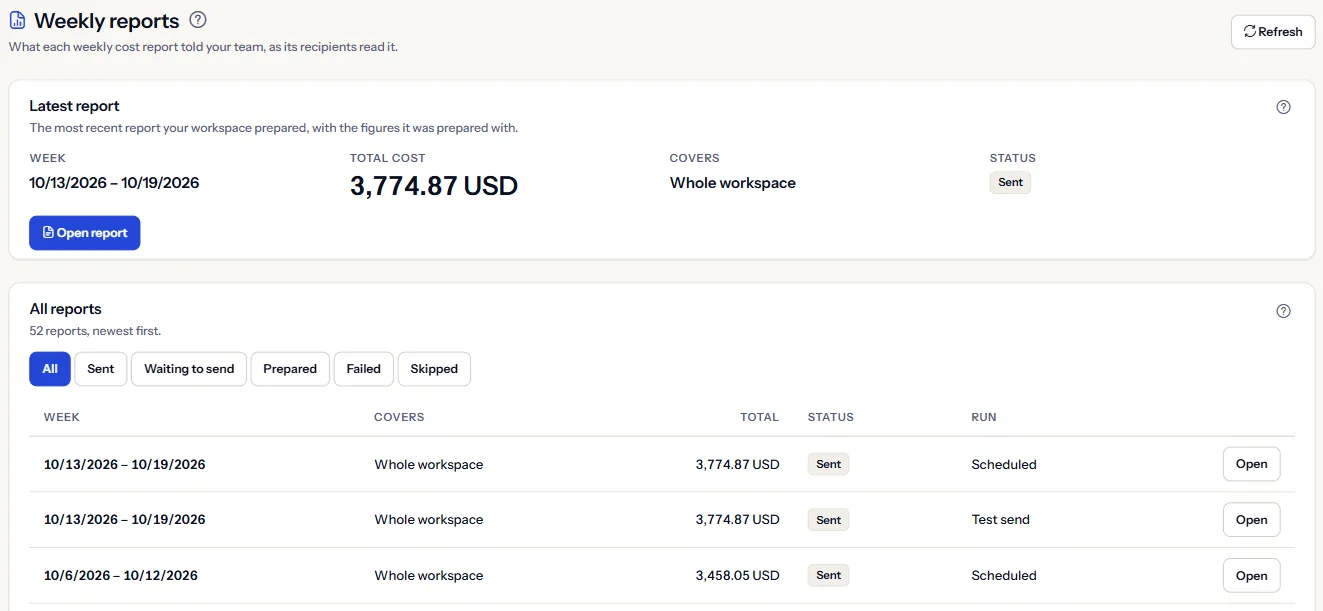Screen dimensions: 1323x611
Task: Open help icon beside Weekly reports title
Action: pos(198,20)
